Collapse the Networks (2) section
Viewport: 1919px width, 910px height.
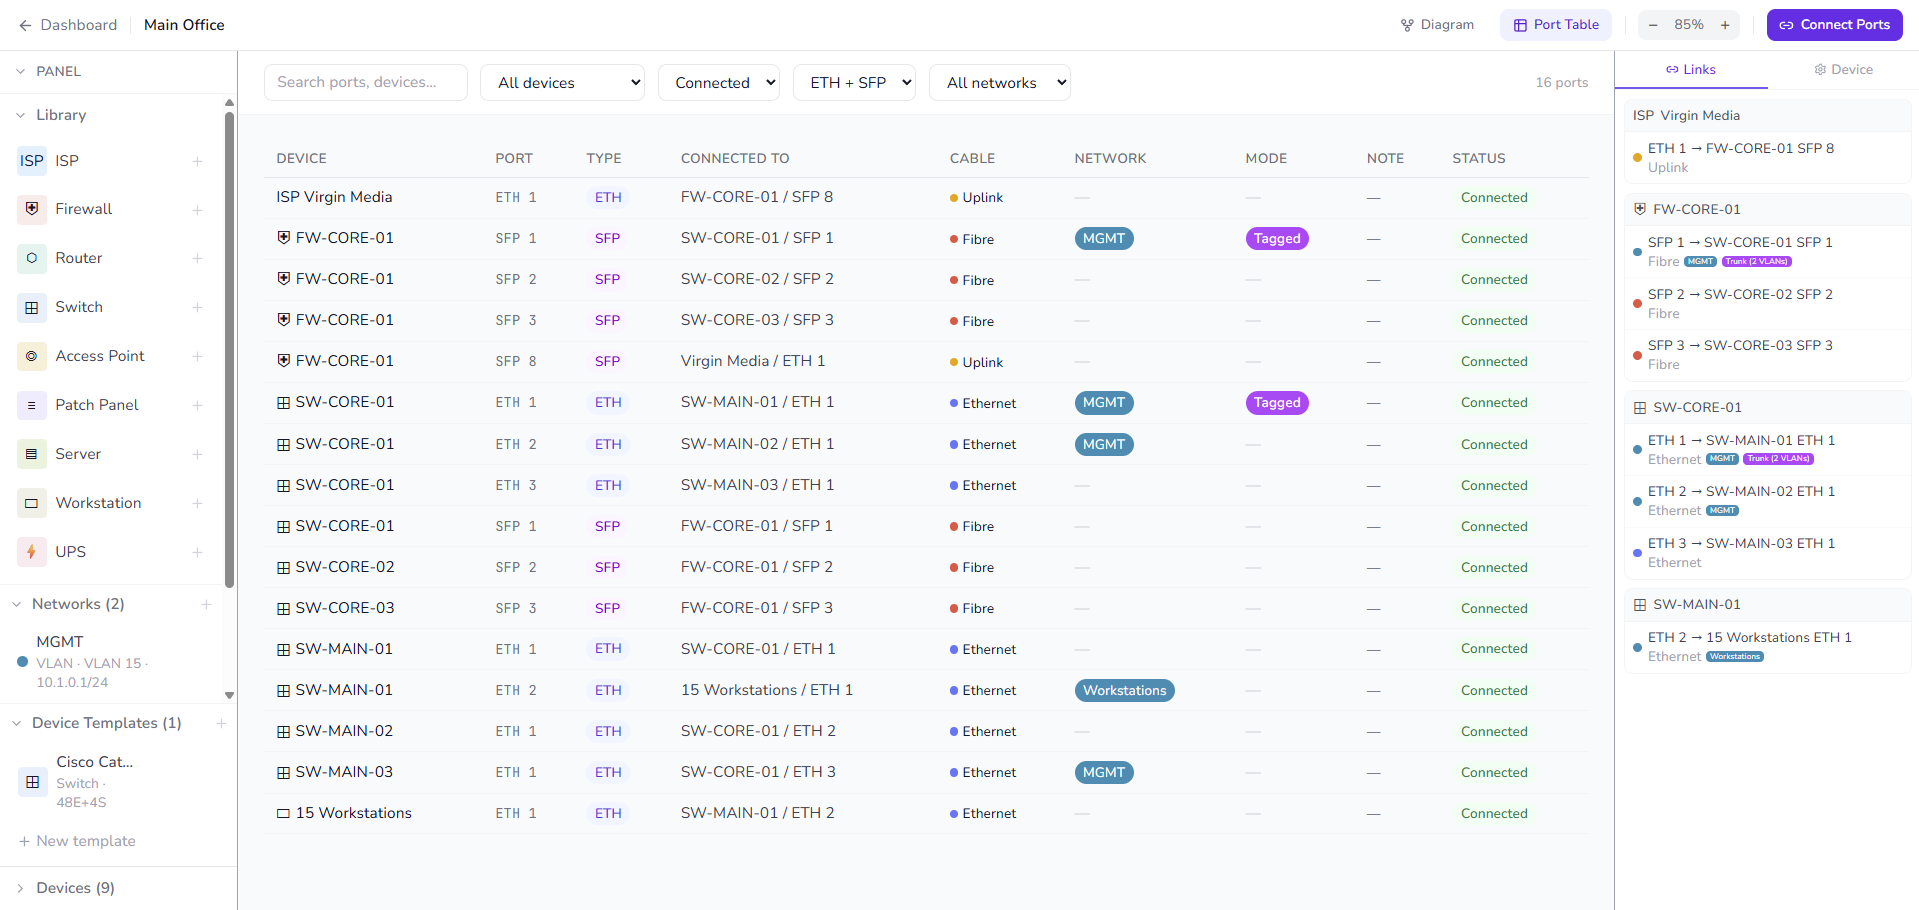17,604
